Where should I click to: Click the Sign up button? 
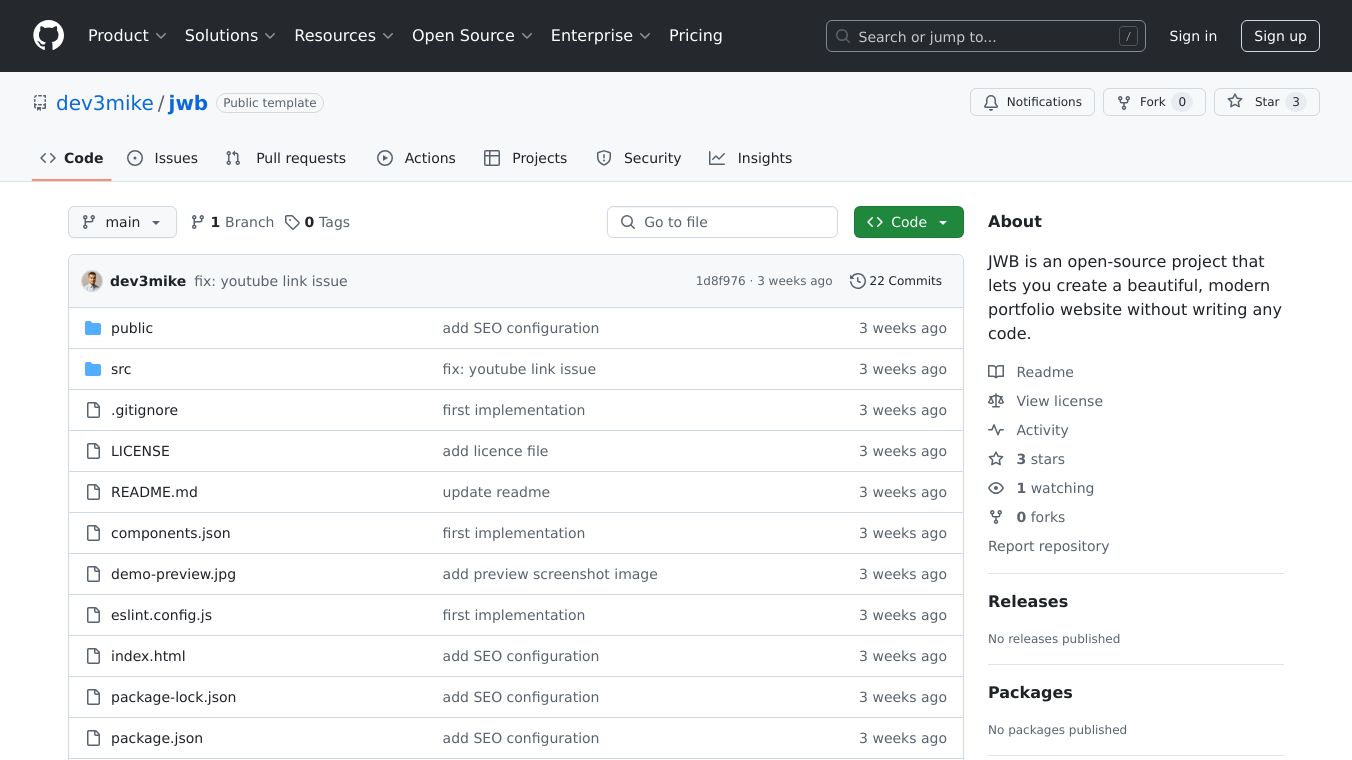[x=1280, y=36]
